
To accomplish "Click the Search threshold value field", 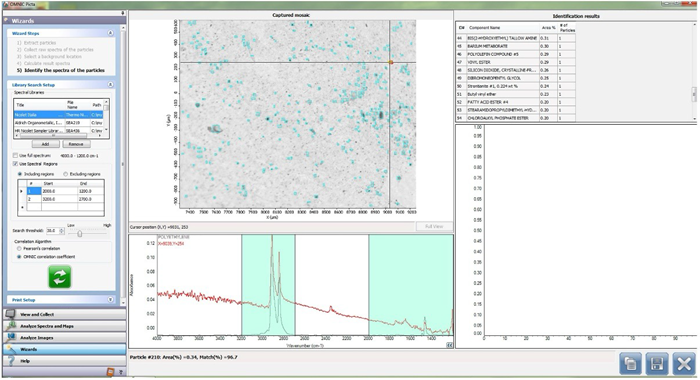I will tap(52, 231).
